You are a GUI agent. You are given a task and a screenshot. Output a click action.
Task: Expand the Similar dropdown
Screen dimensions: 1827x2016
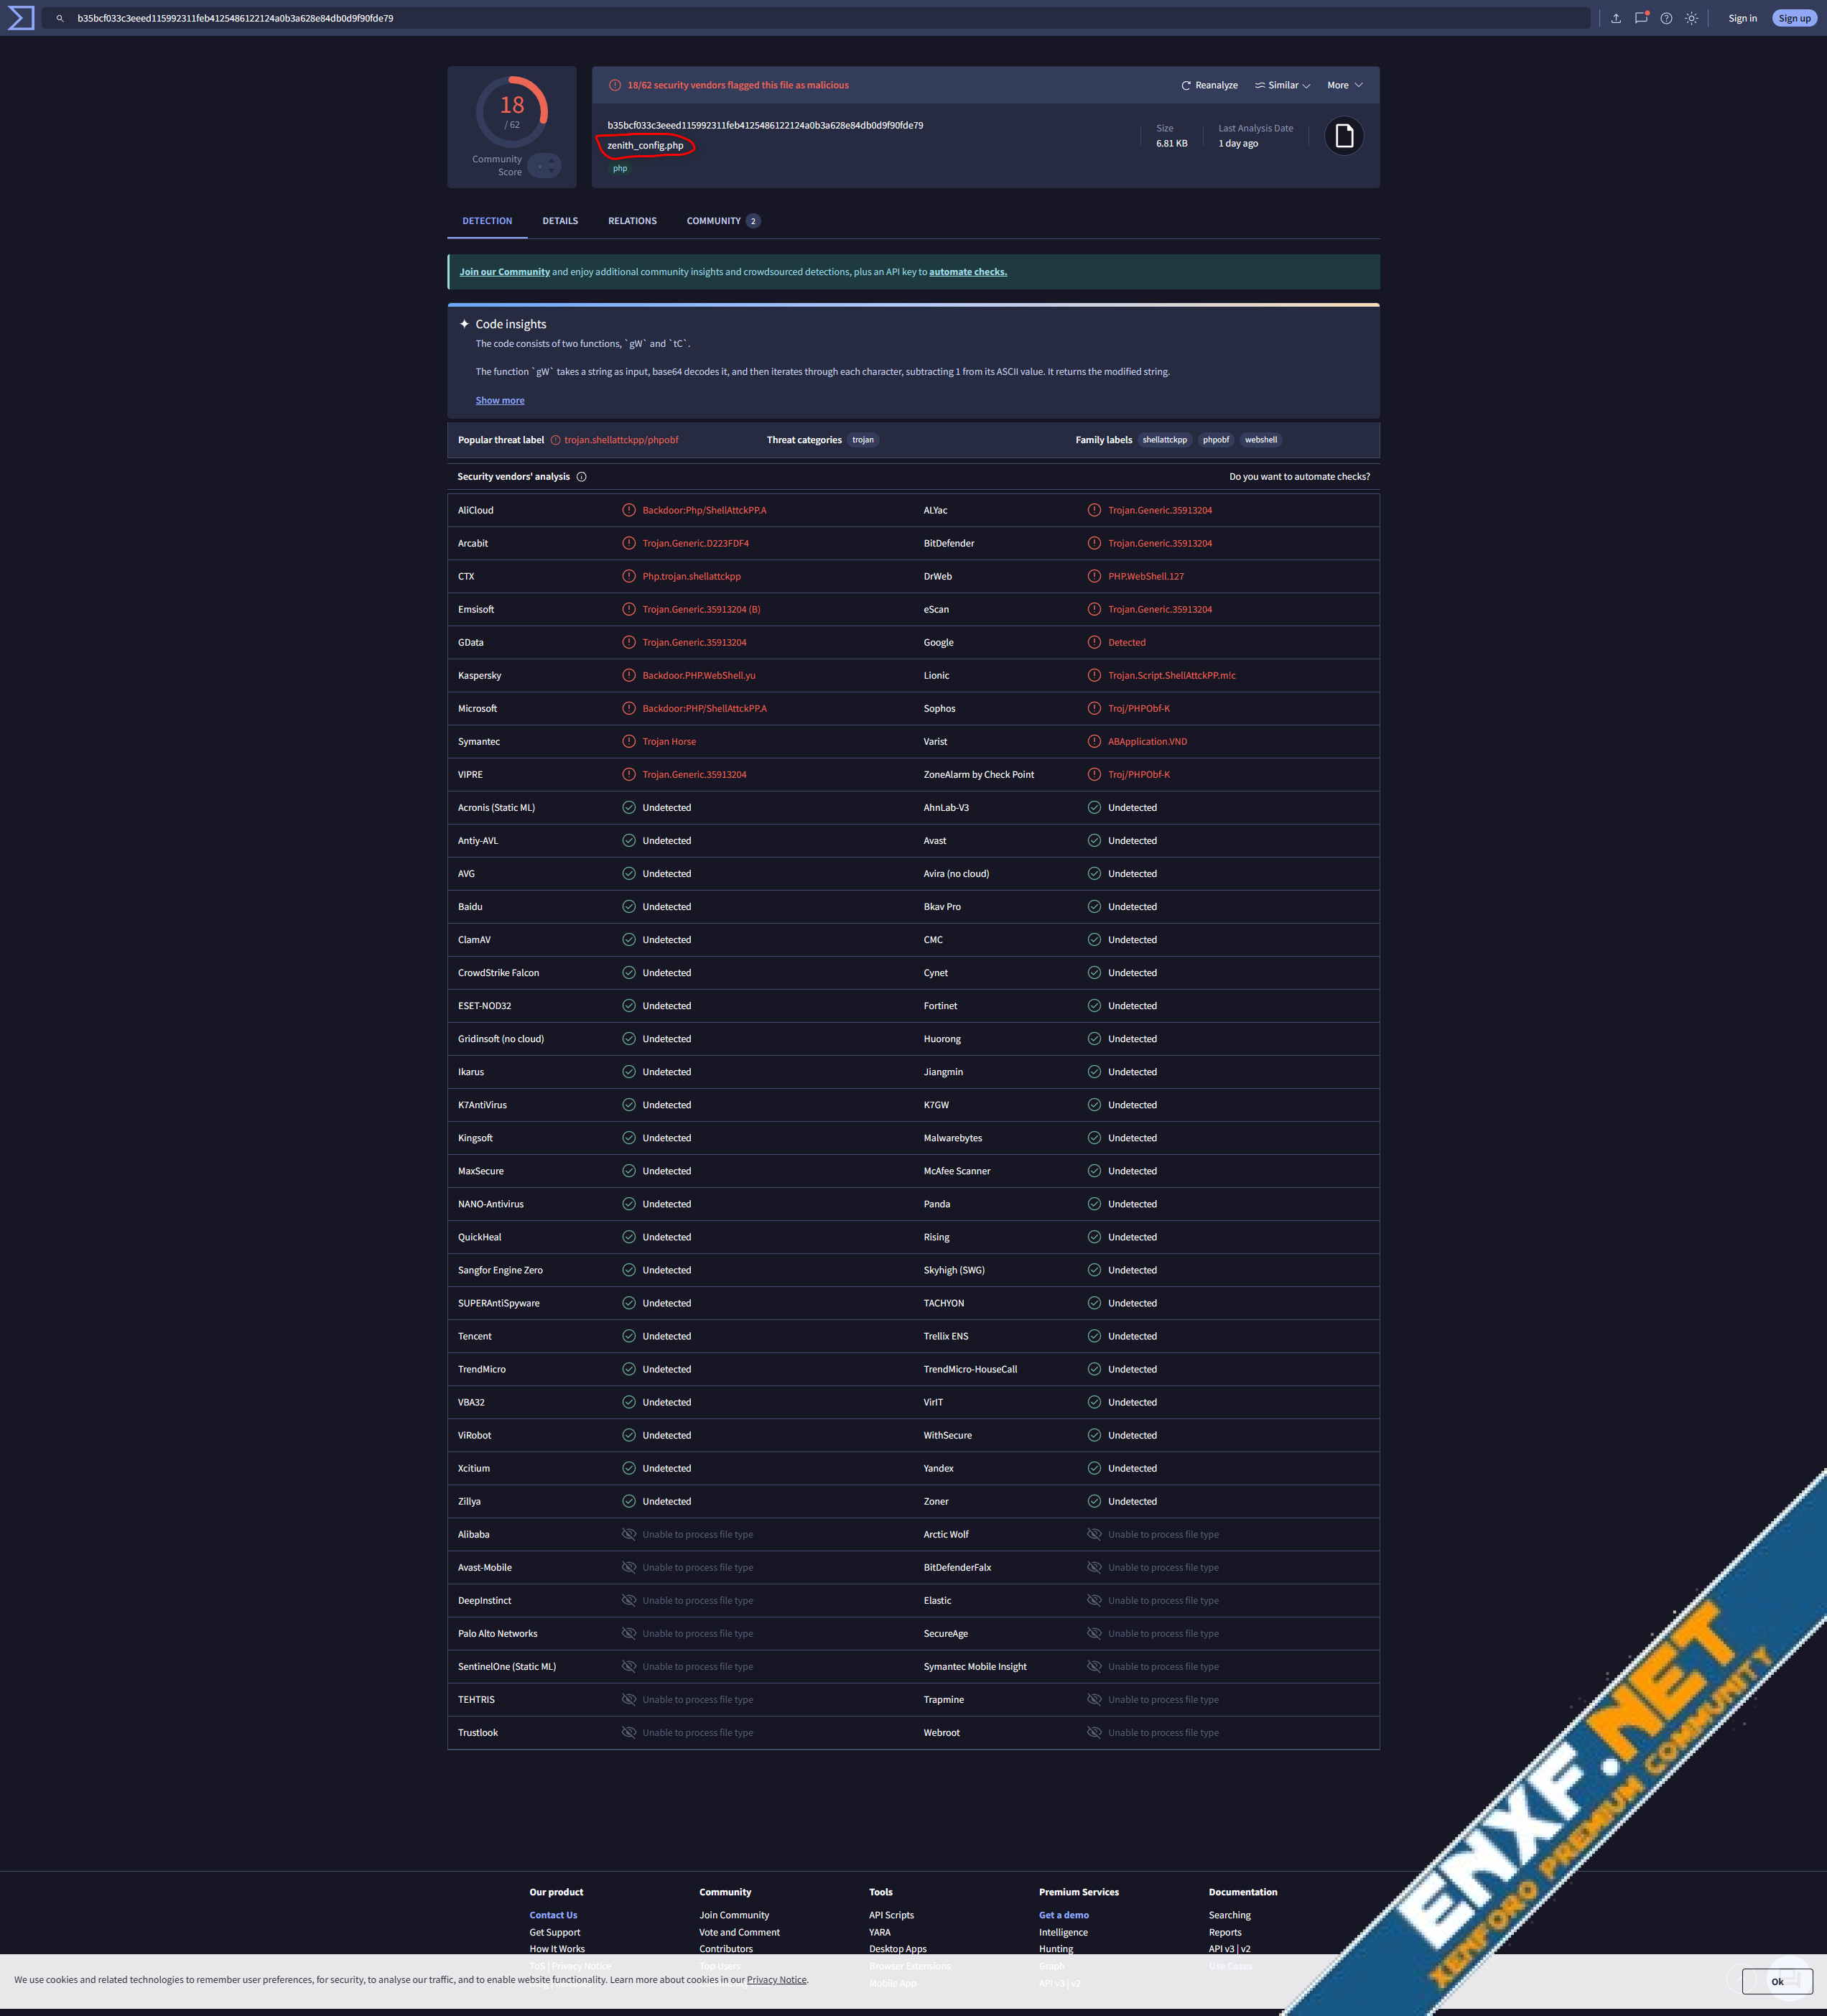pyautogui.click(x=1282, y=85)
